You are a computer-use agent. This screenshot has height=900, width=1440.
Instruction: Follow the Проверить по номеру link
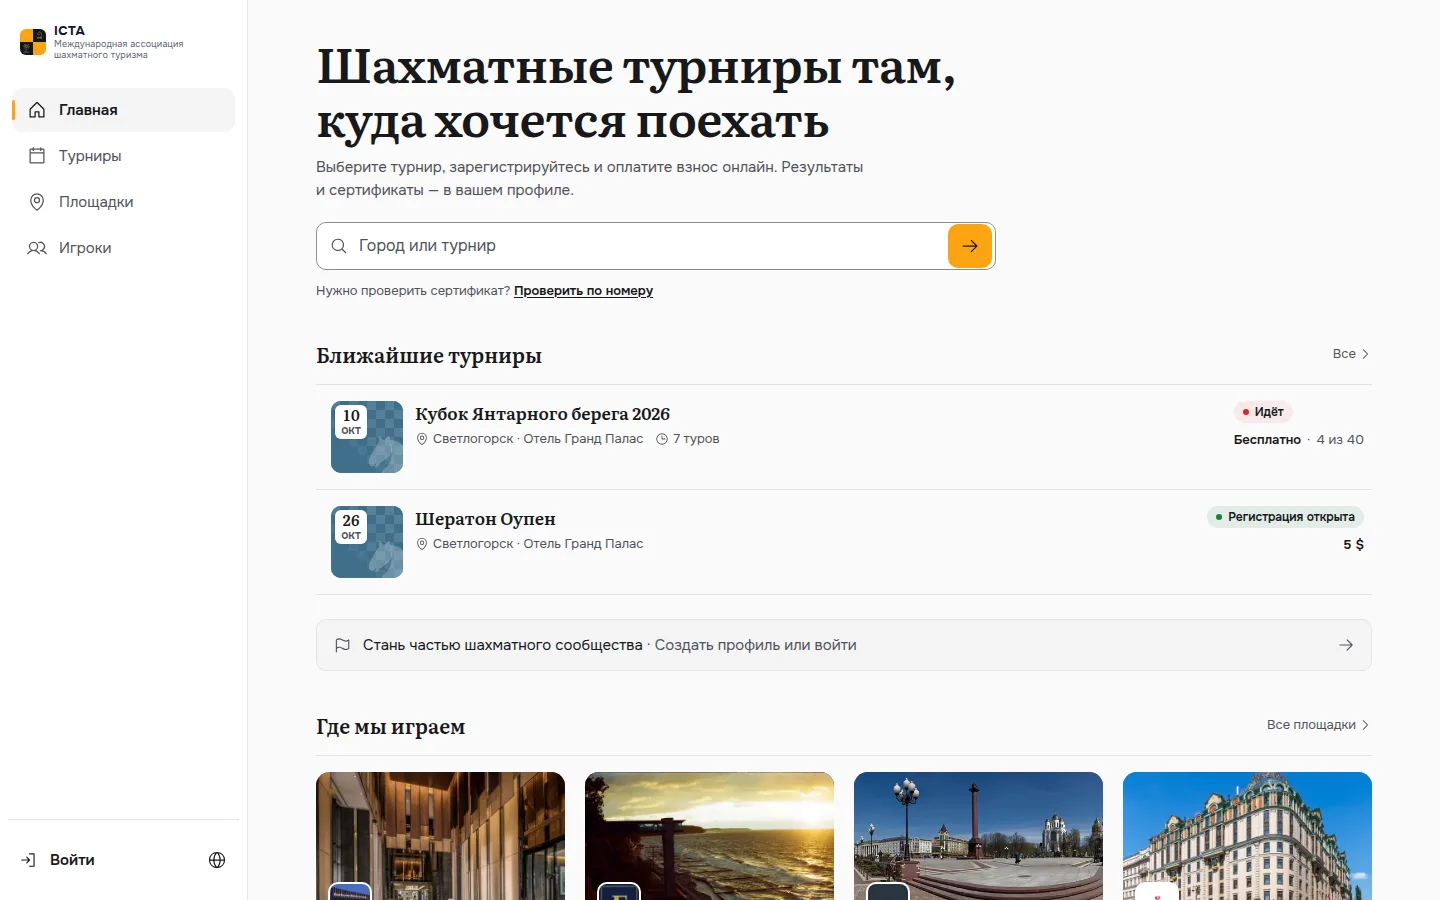pyautogui.click(x=583, y=291)
